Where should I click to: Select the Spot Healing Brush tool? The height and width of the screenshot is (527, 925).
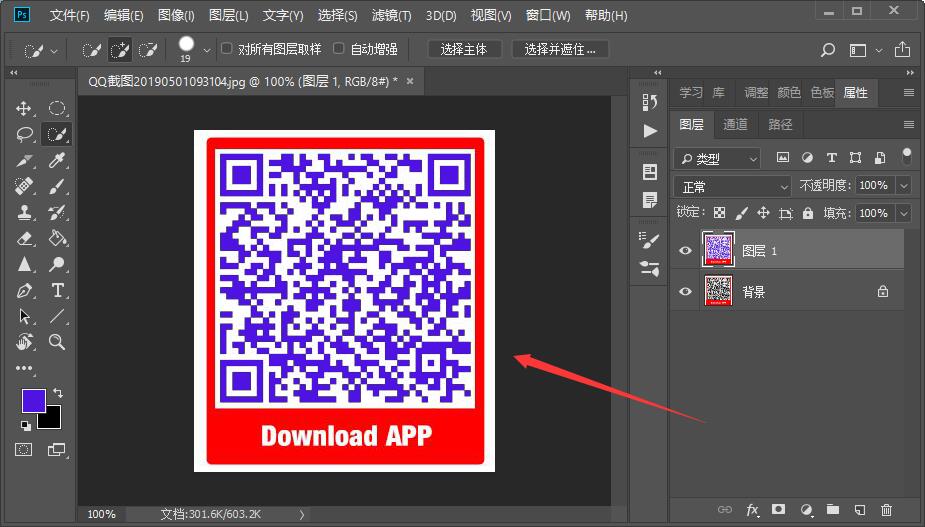(x=24, y=186)
